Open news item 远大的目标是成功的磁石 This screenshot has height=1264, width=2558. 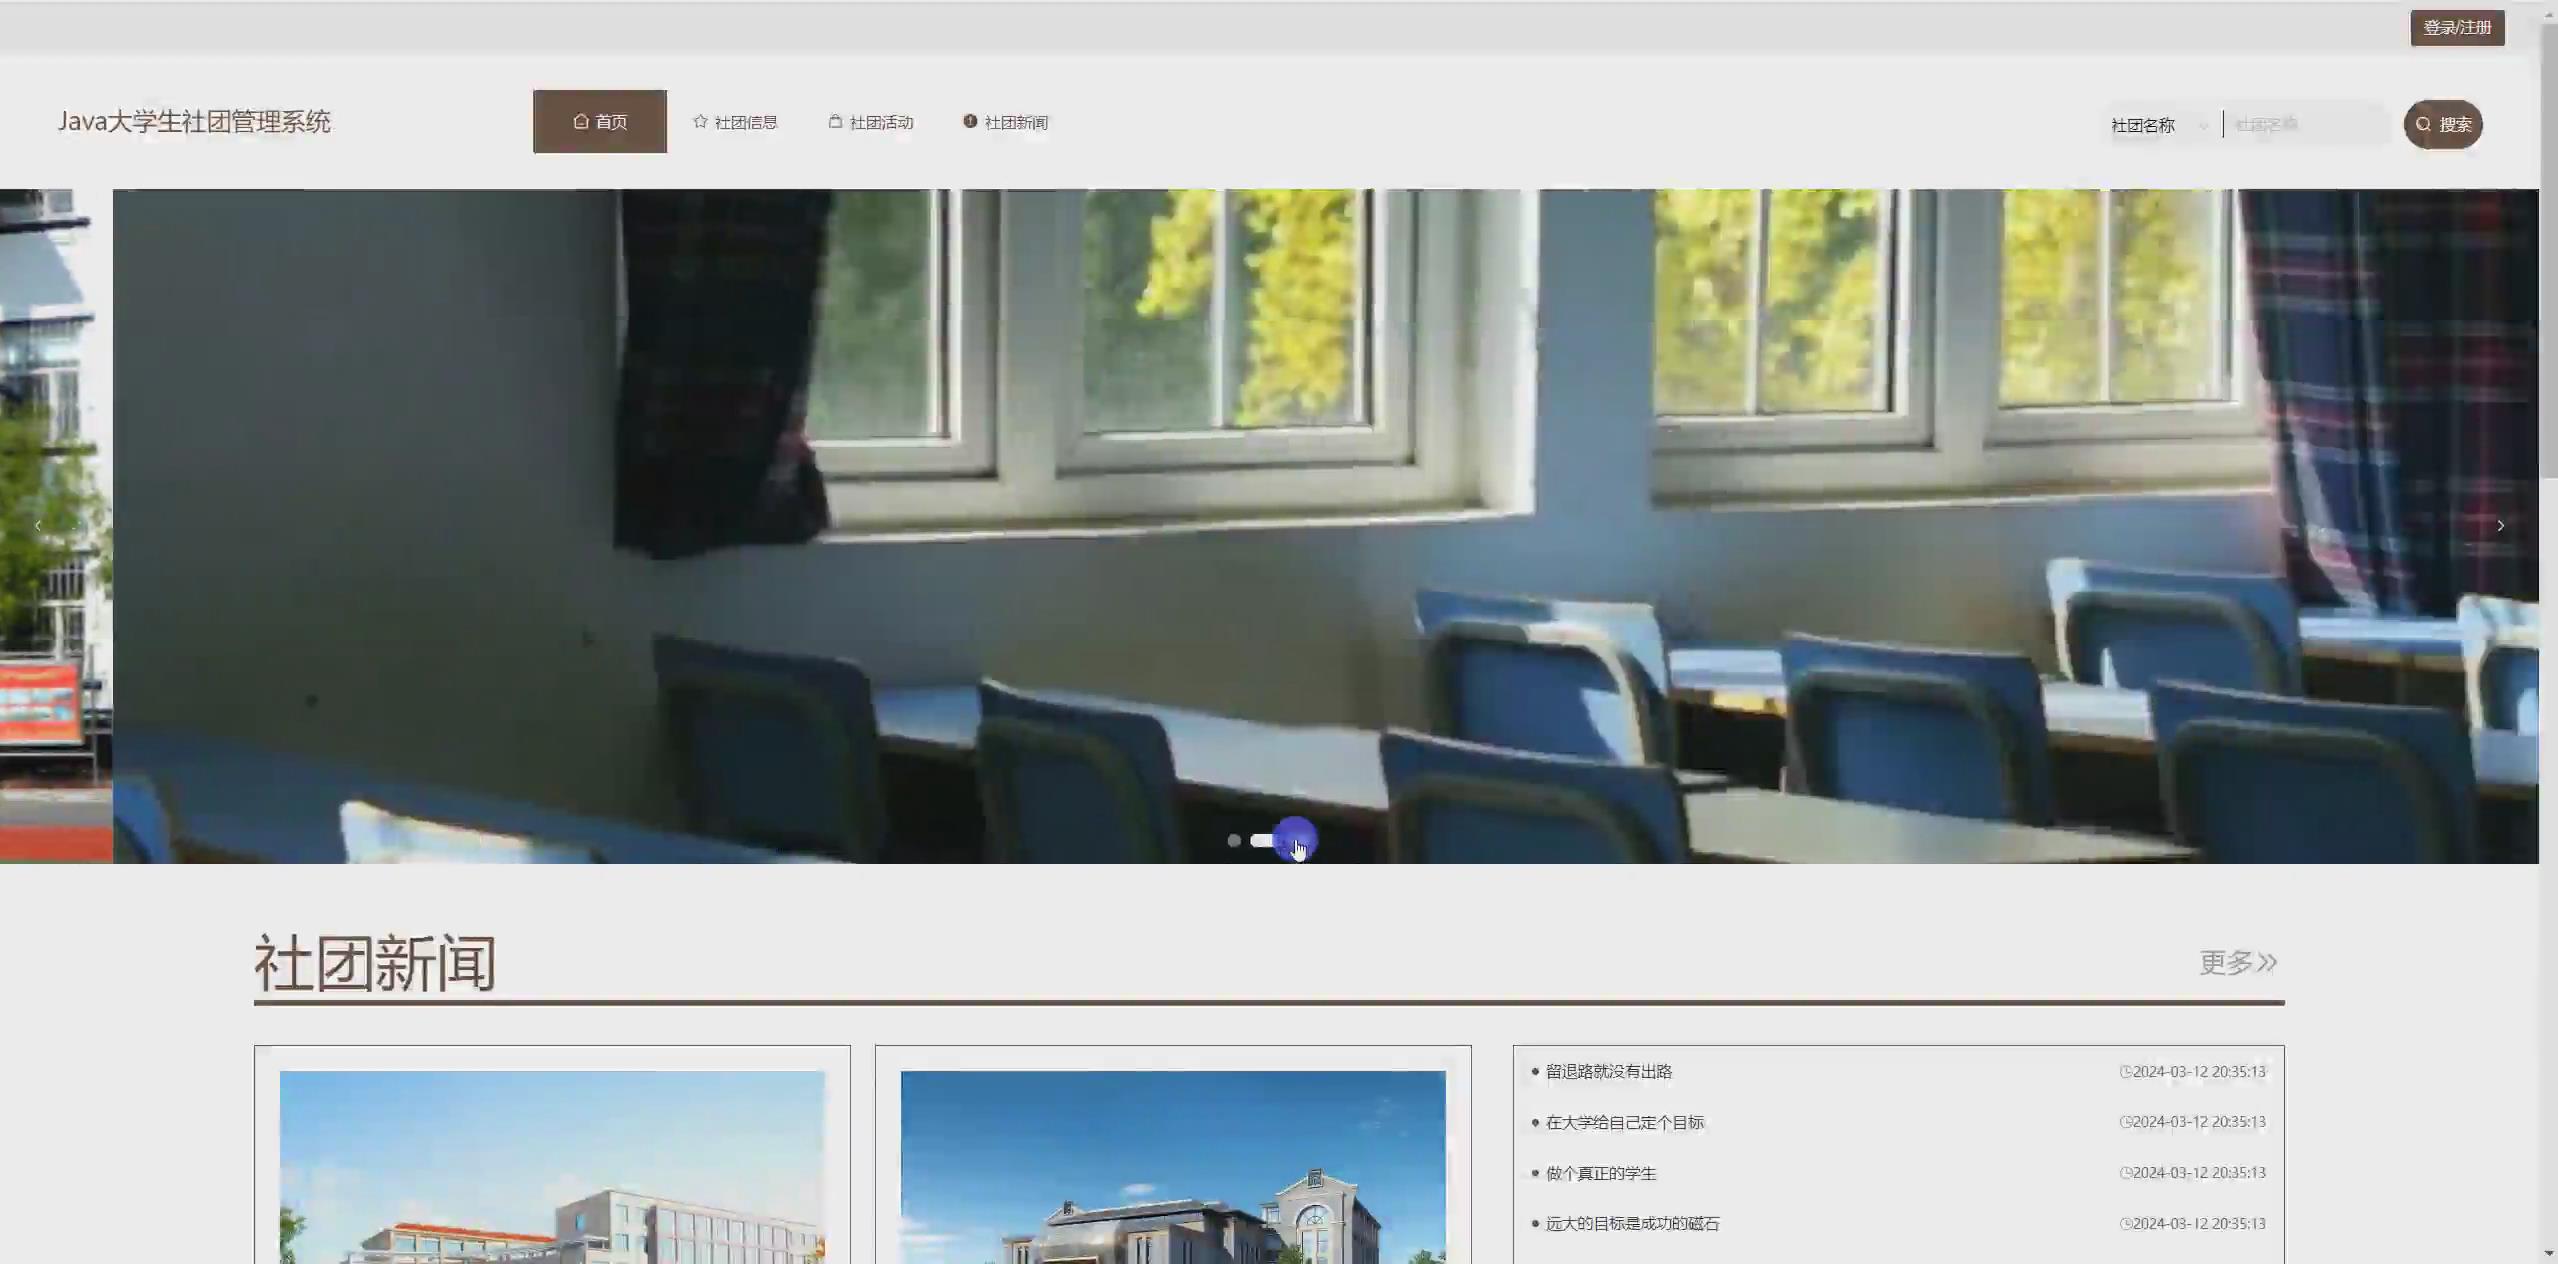(x=1632, y=1224)
